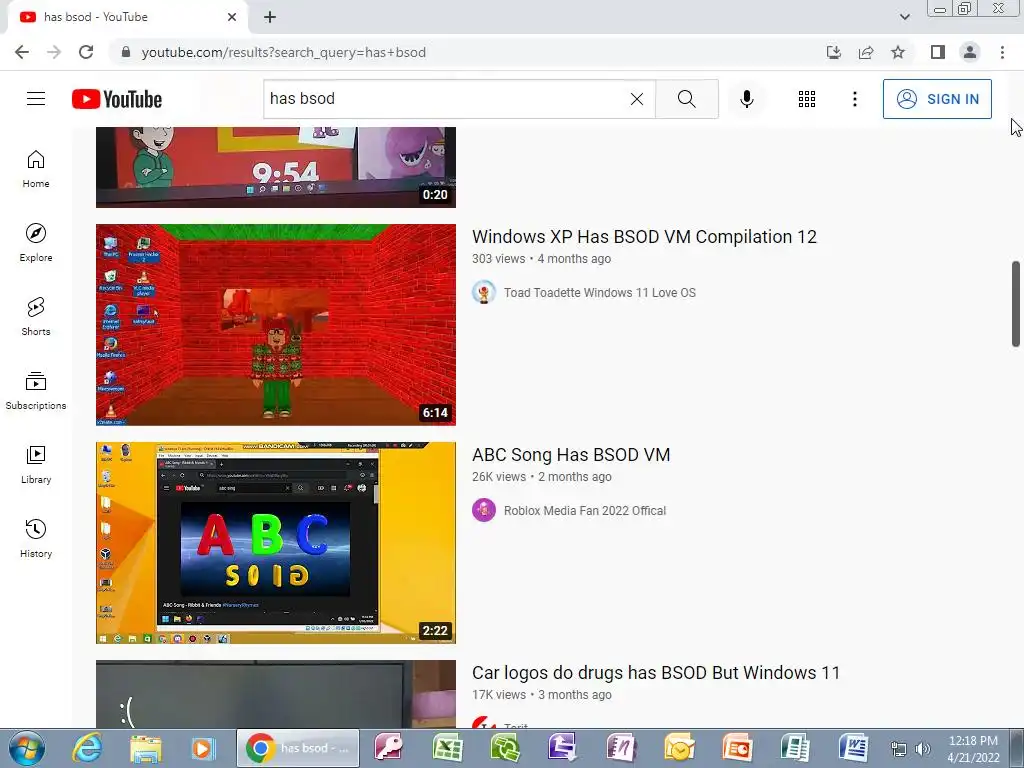Open Windows Explorer folder in taskbar

[x=146, y=748]
